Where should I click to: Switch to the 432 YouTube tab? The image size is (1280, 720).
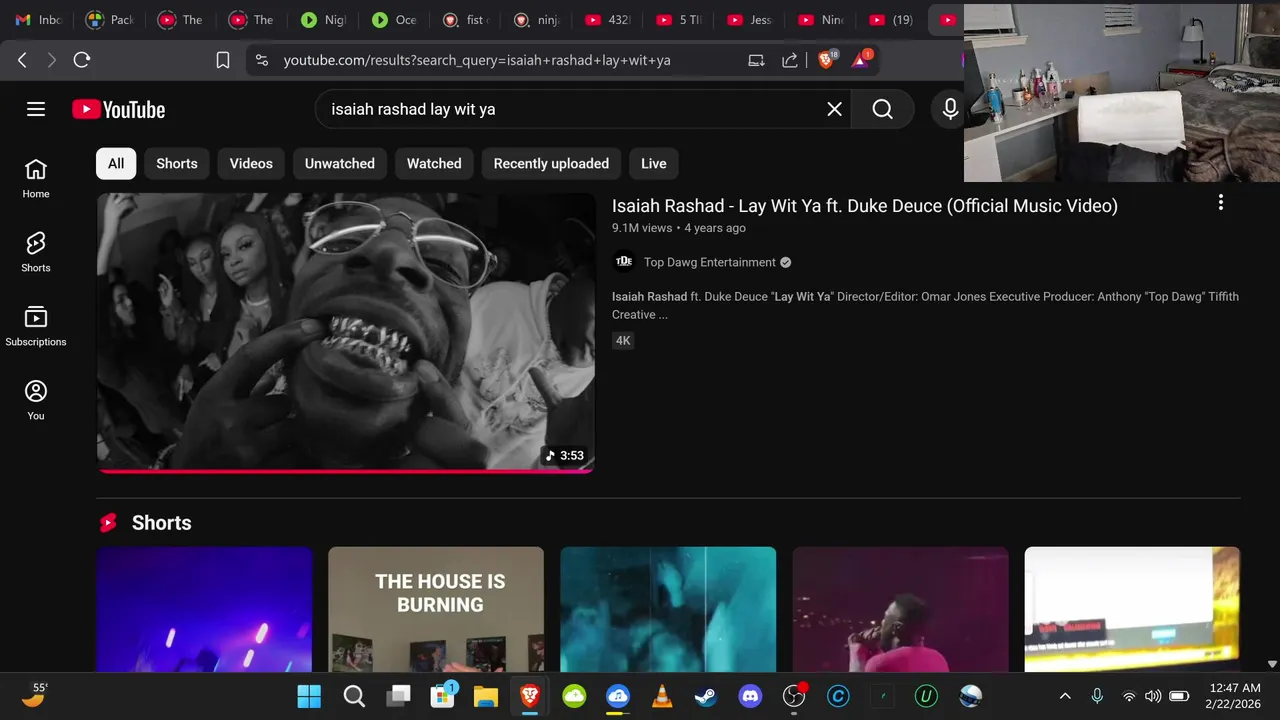tap(607, 20)
